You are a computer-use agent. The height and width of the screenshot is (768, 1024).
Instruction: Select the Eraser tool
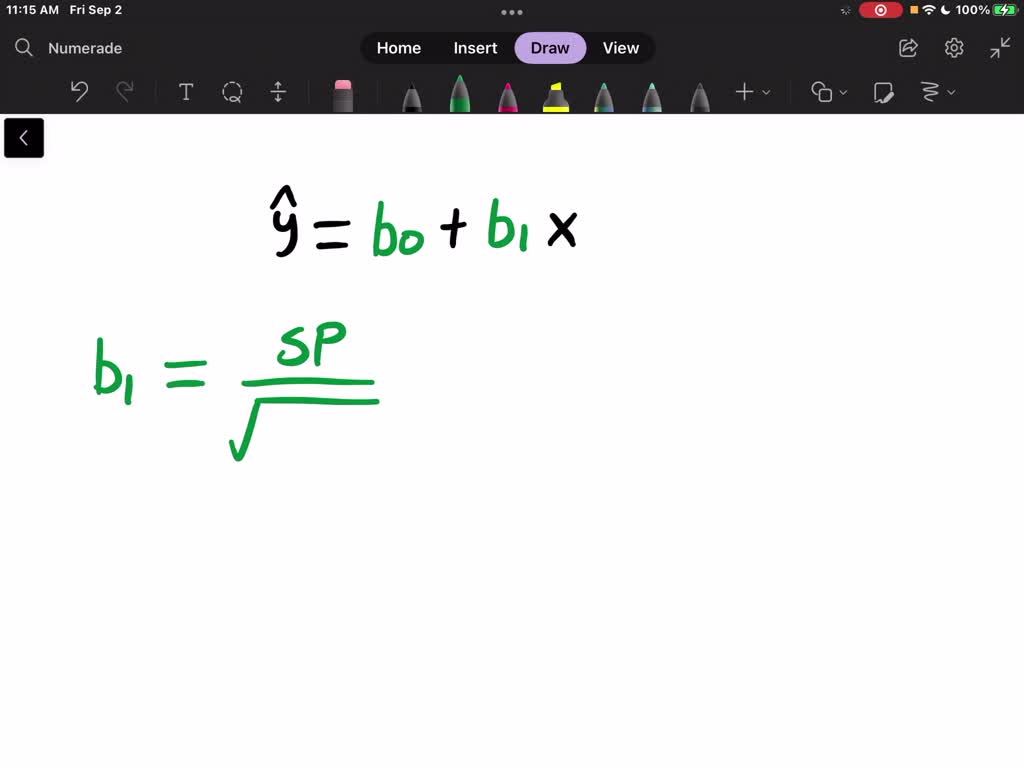(x=343, y=92)
